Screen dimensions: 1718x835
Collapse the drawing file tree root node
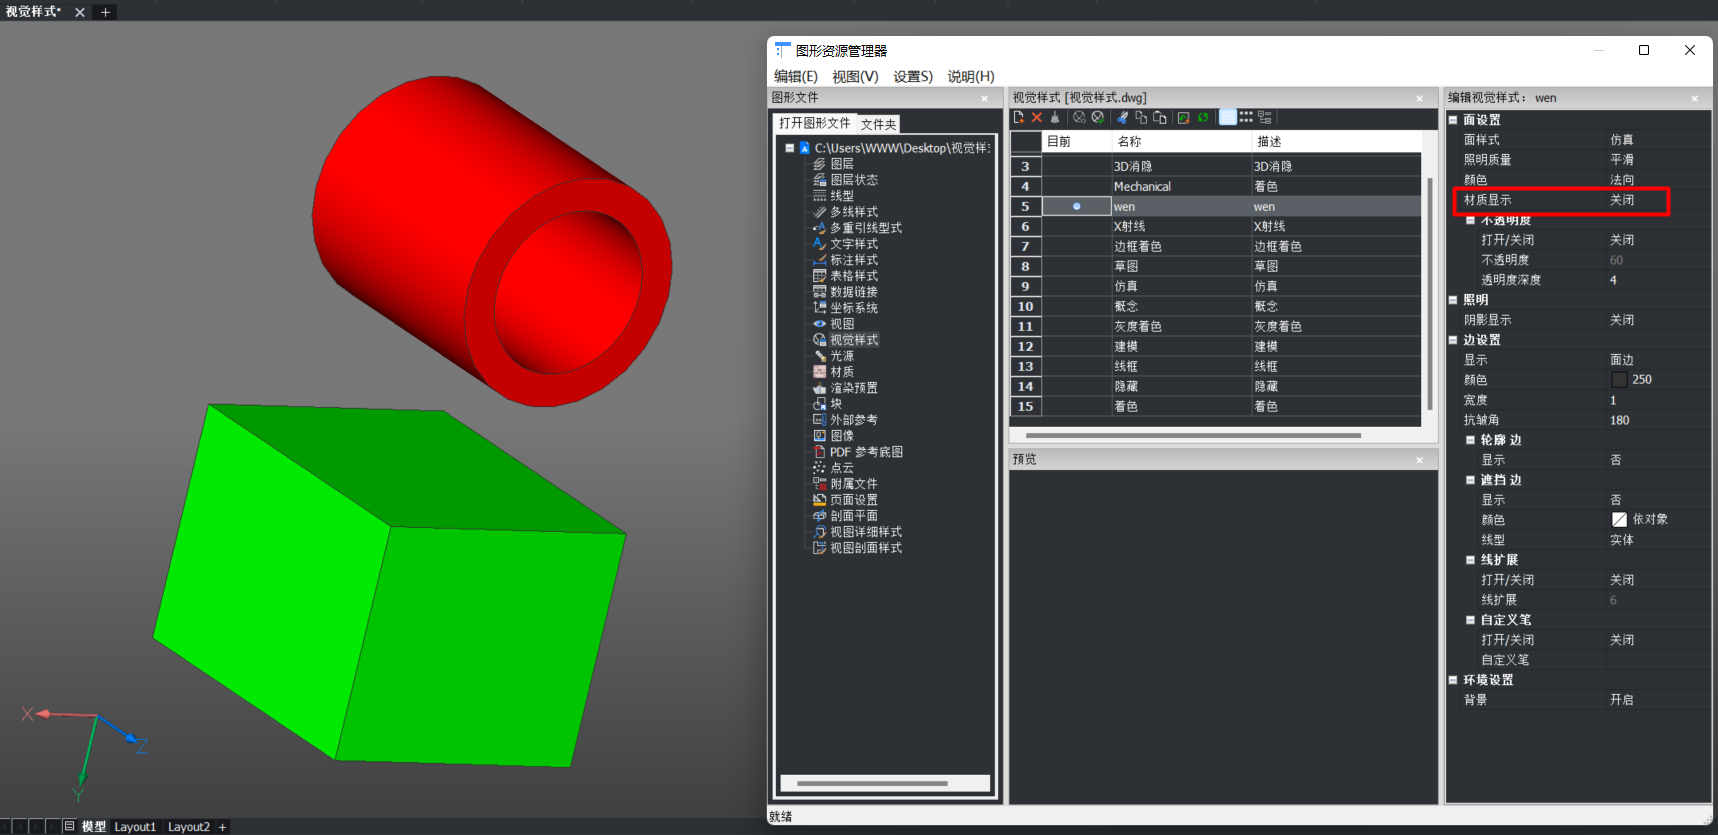pyautogui.click(x=789, y=148)
